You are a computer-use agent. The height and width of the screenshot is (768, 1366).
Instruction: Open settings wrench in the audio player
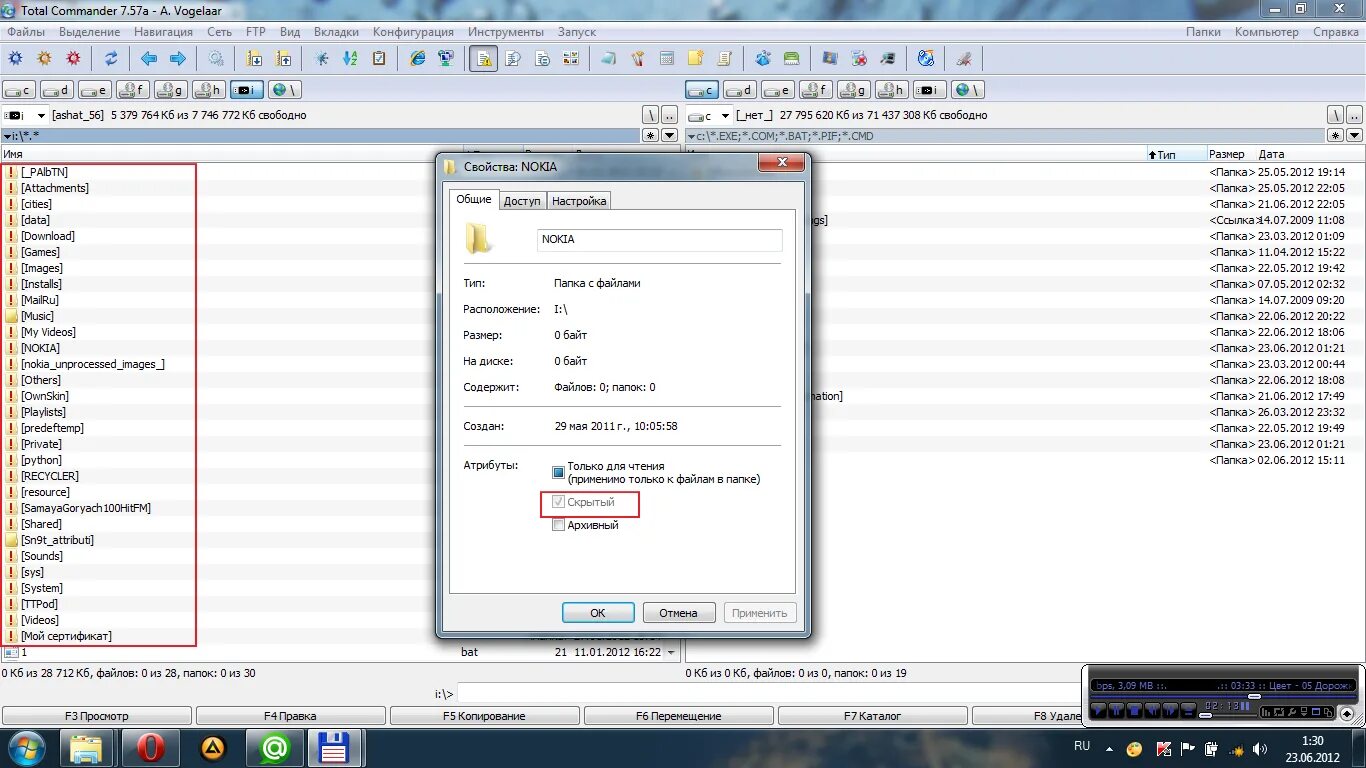(x=1291, y=712)
